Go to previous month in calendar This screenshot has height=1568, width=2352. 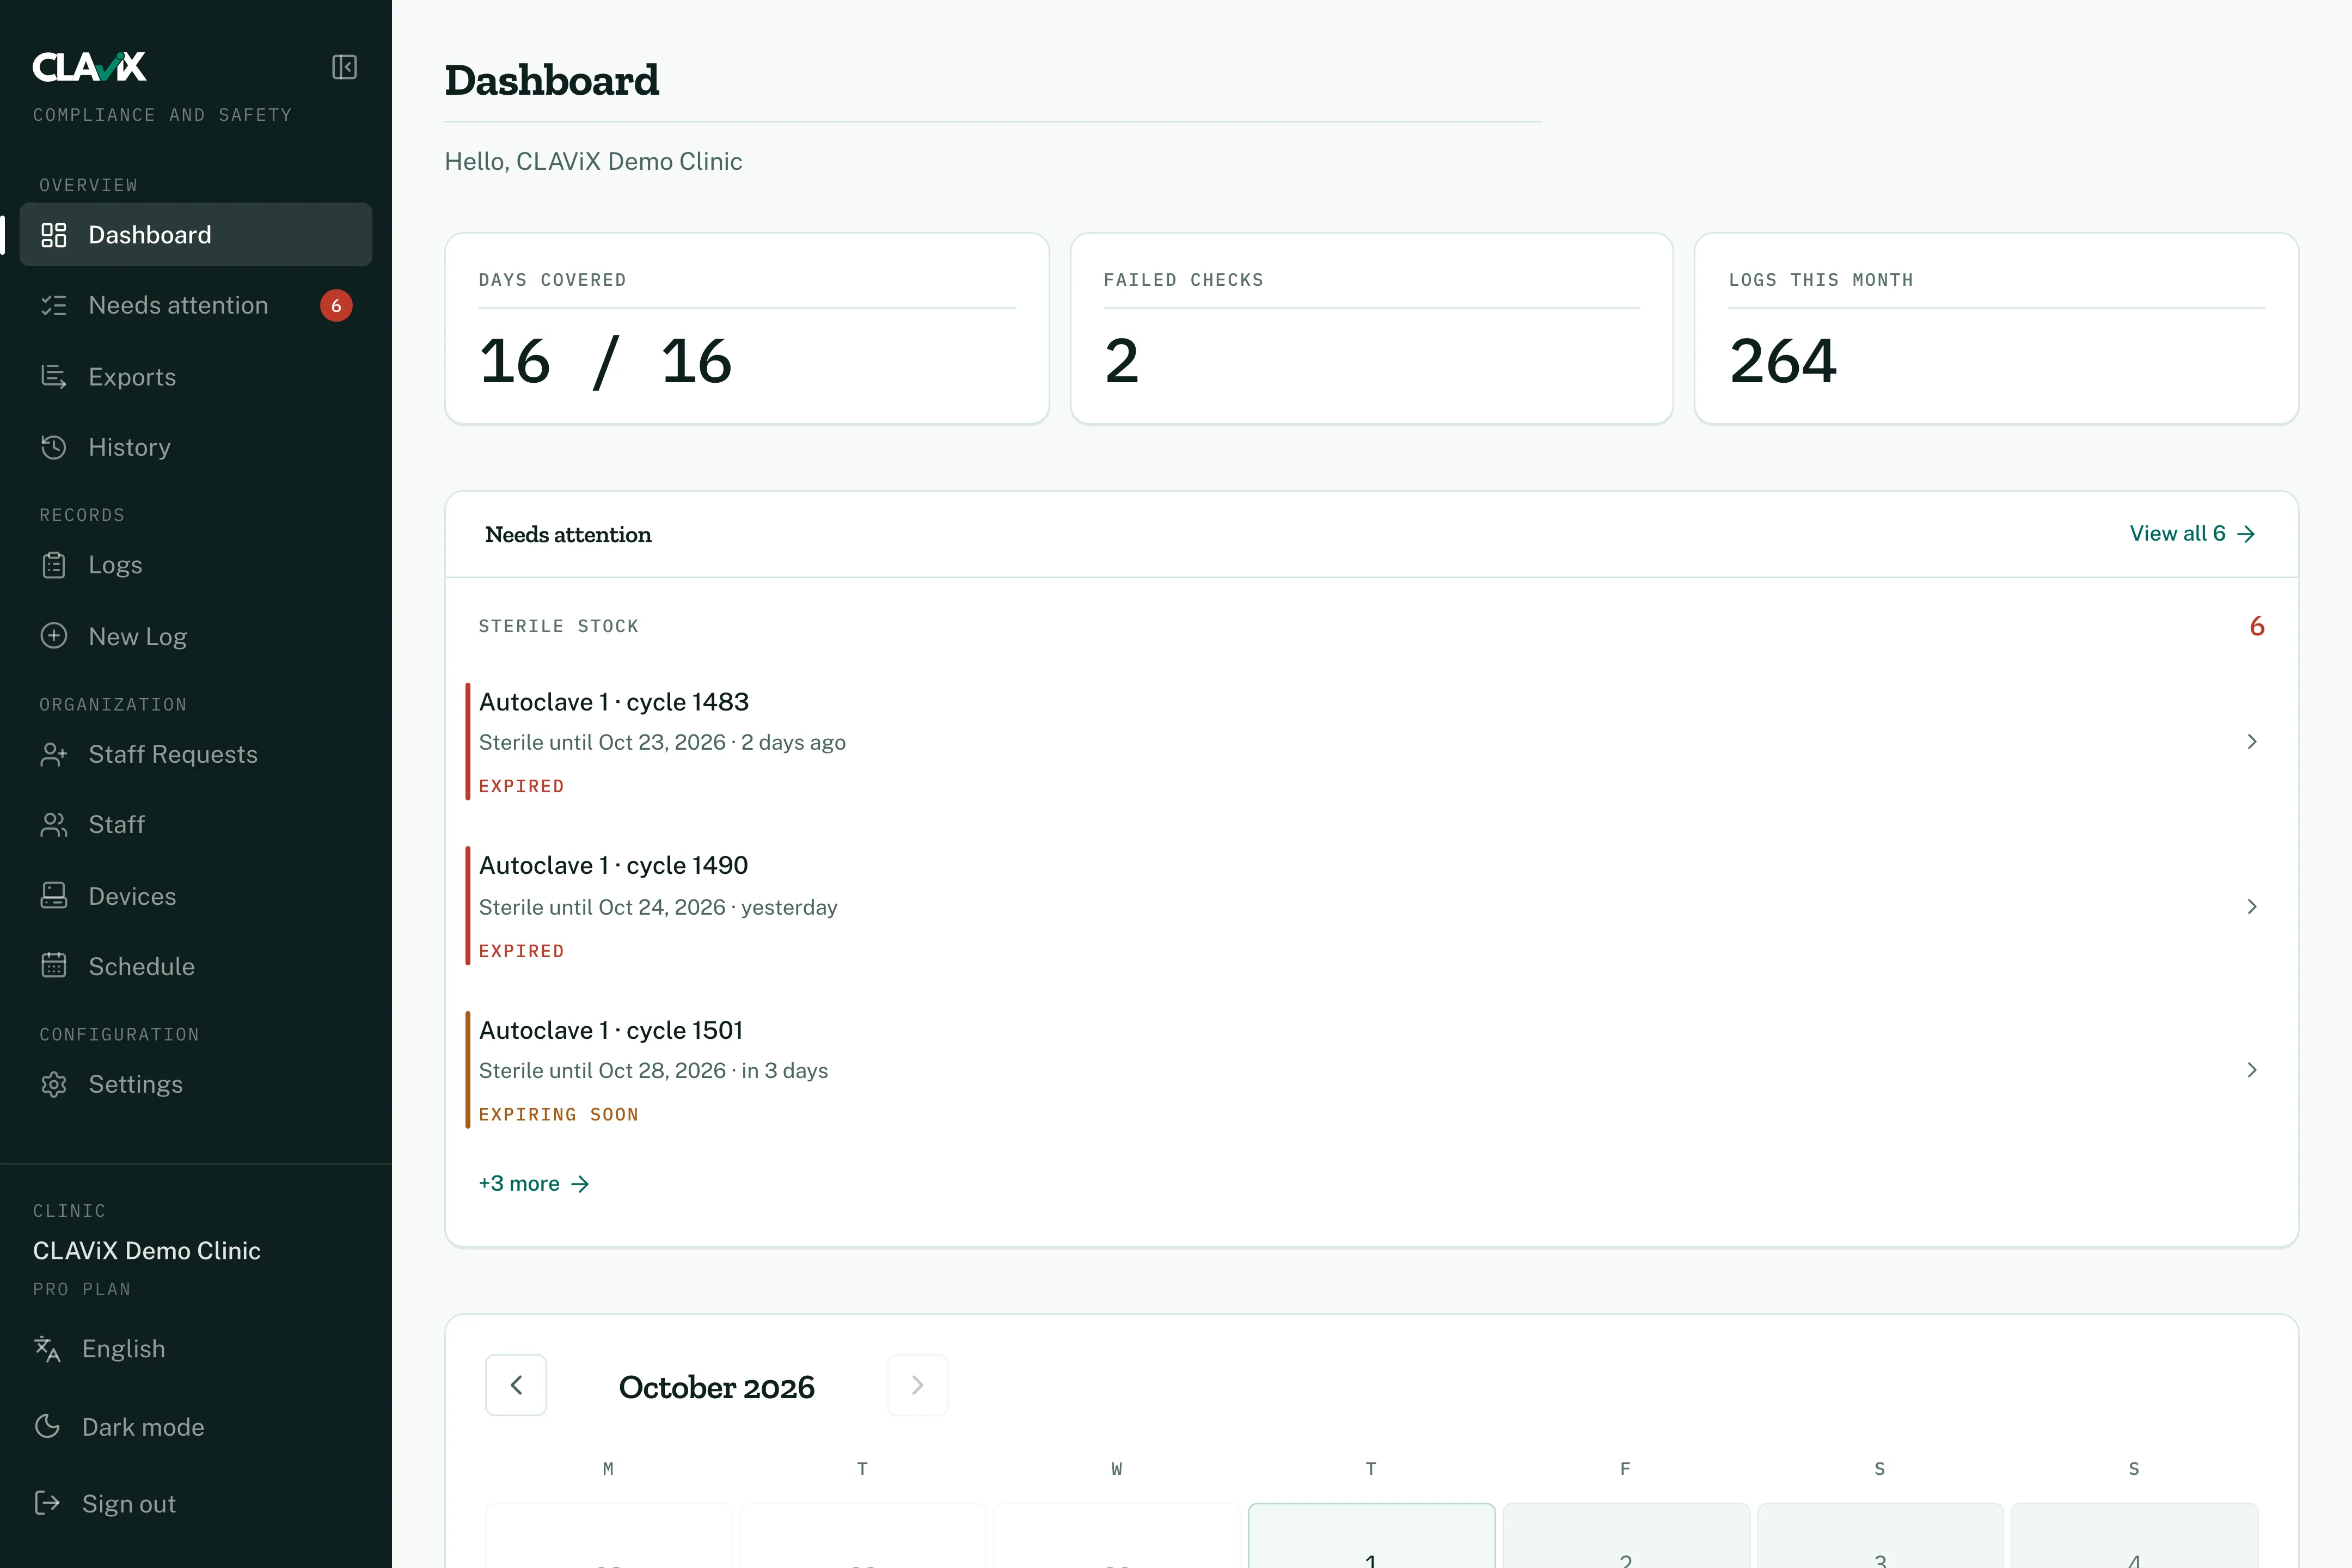point(516,1385)
